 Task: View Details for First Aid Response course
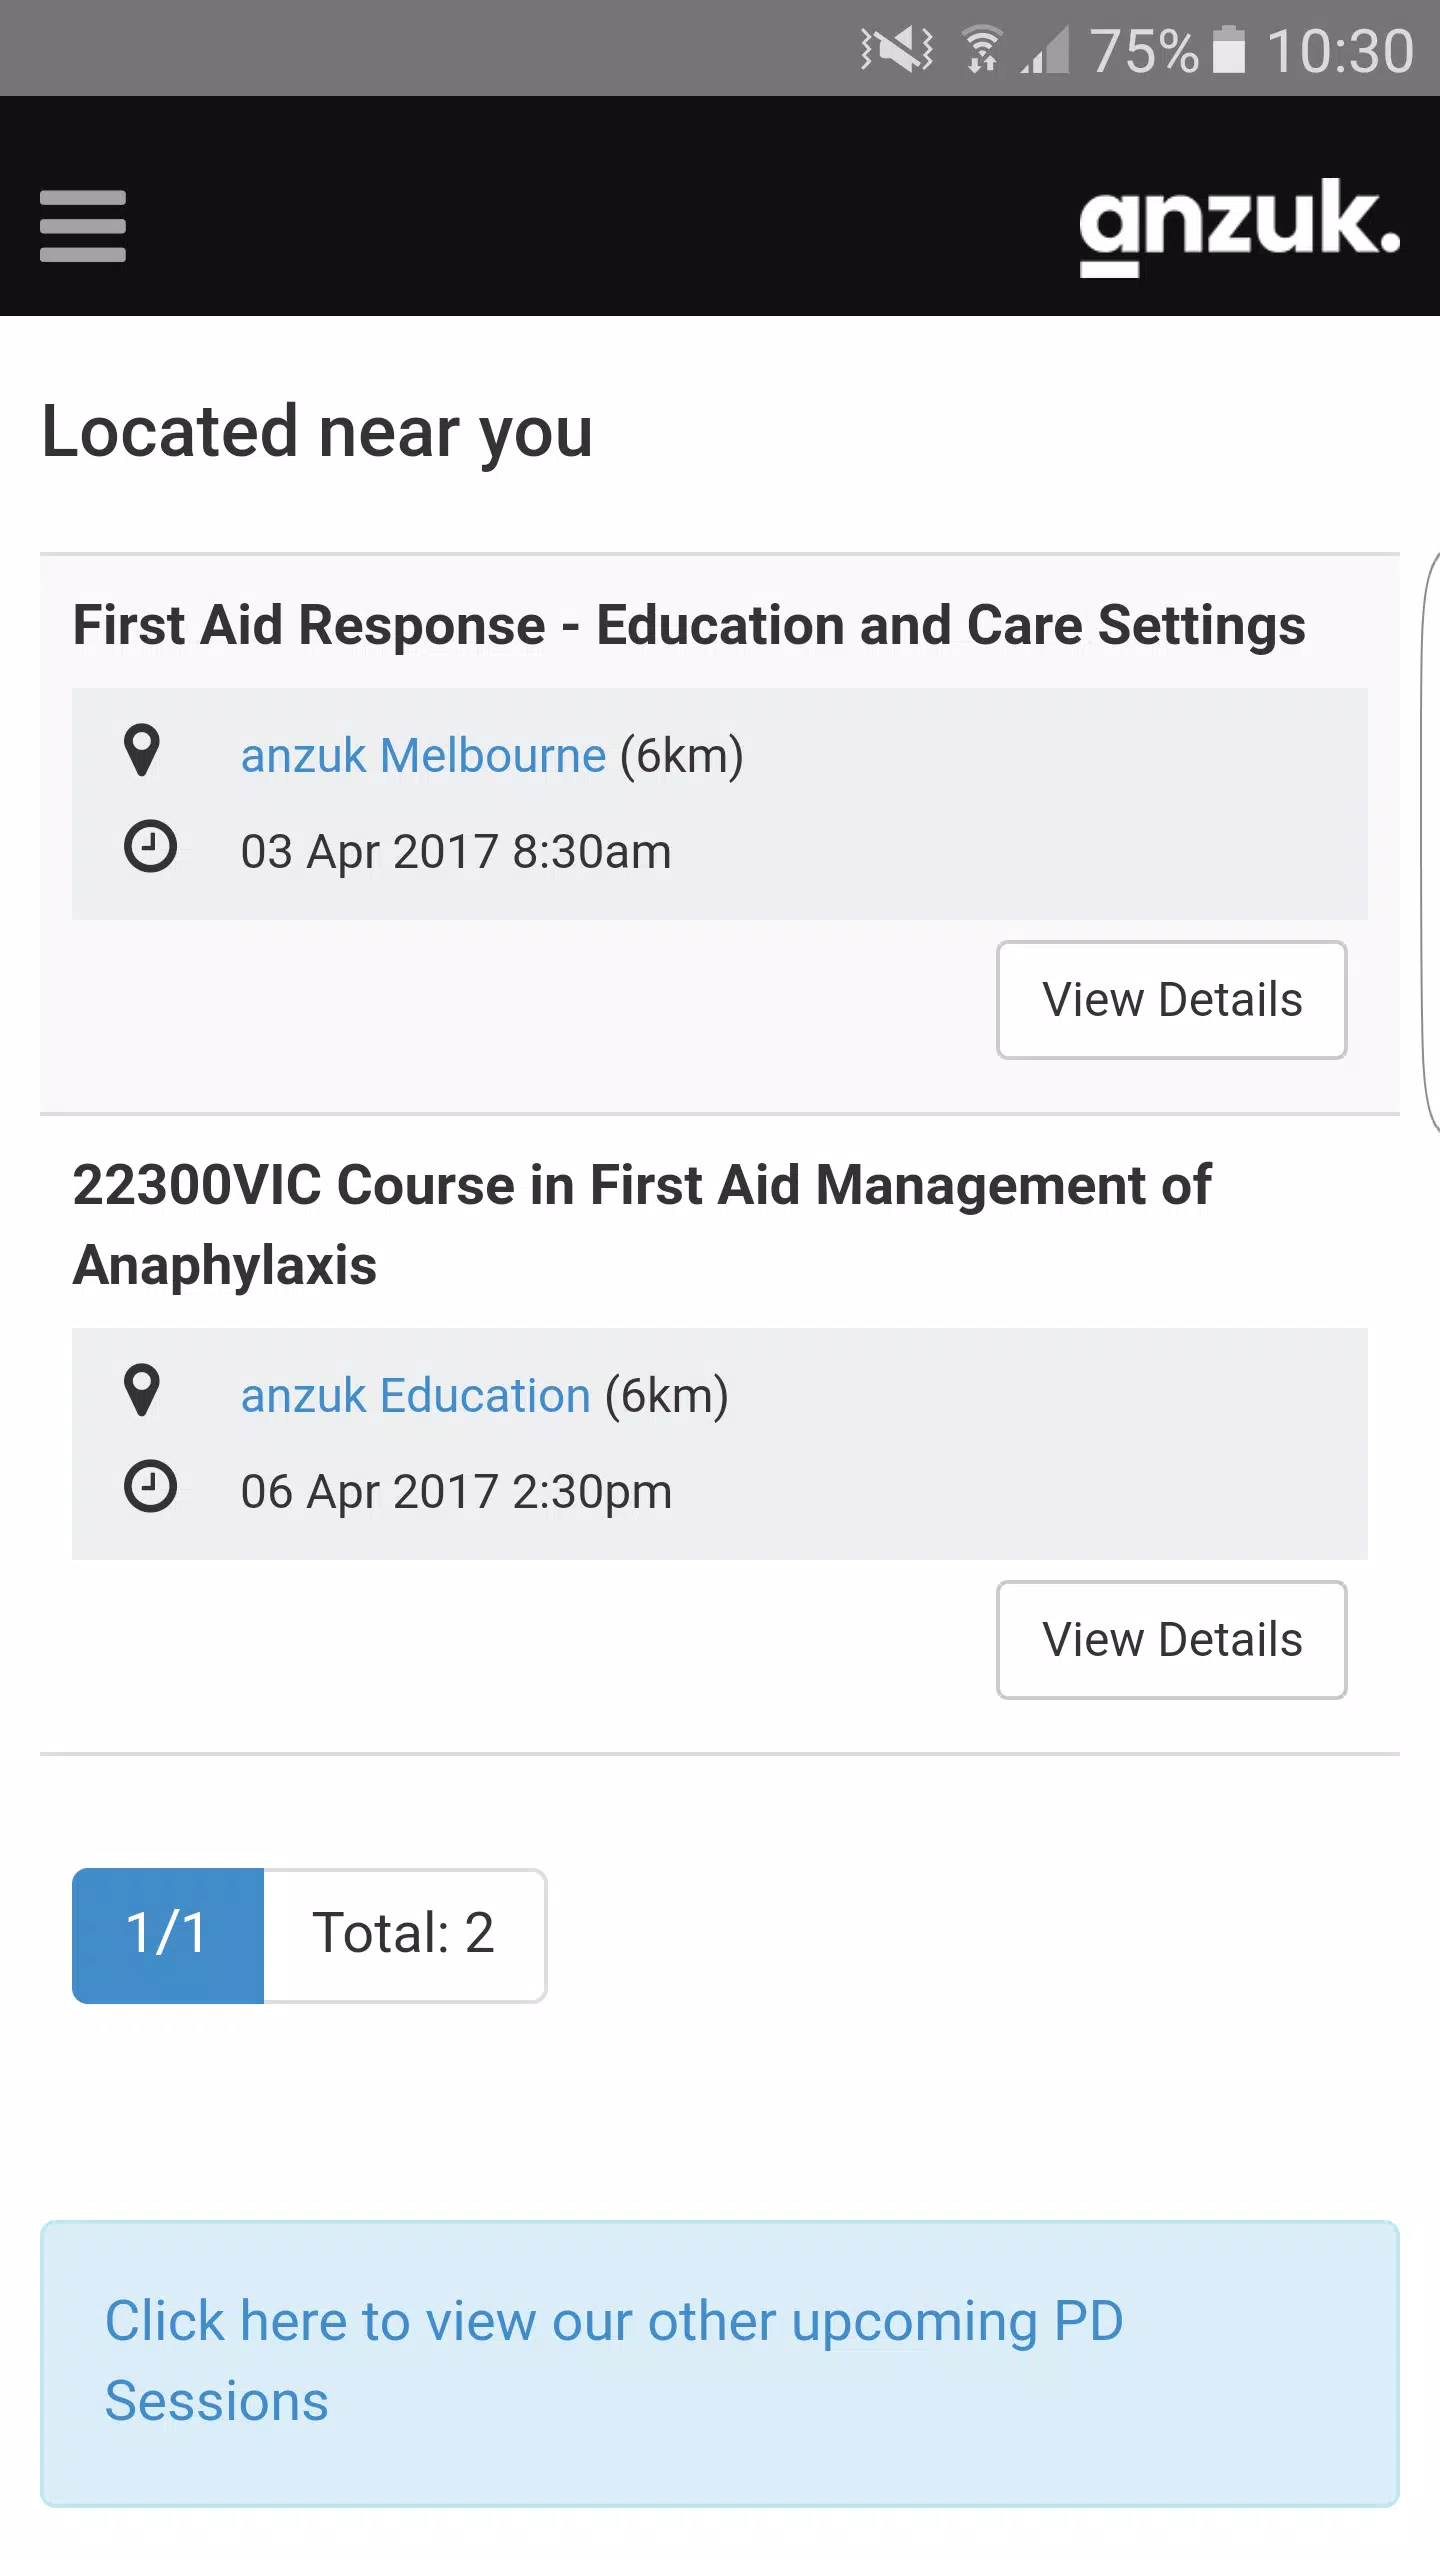tap(1171, 1000)
